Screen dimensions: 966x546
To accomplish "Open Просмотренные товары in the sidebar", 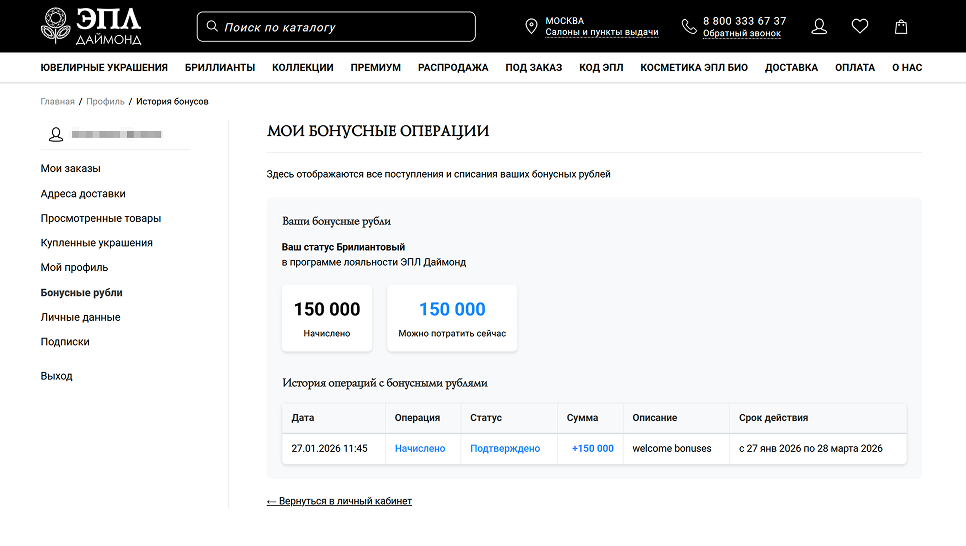I will [x=100, y=218].
